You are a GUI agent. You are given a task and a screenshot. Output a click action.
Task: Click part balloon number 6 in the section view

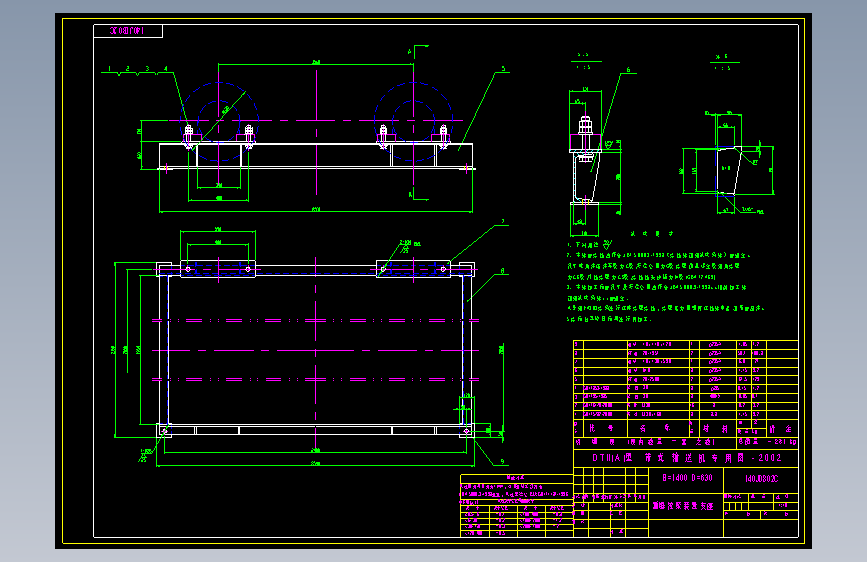point(628,70)
